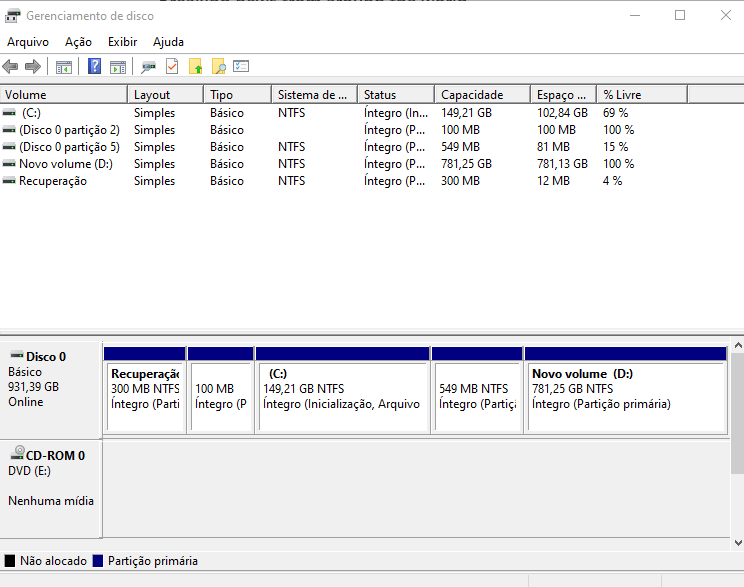Click the drive icon beside Disco 0 partição 2
The height and width of the screenshot is (587, 744).
[x=9, y=130]
